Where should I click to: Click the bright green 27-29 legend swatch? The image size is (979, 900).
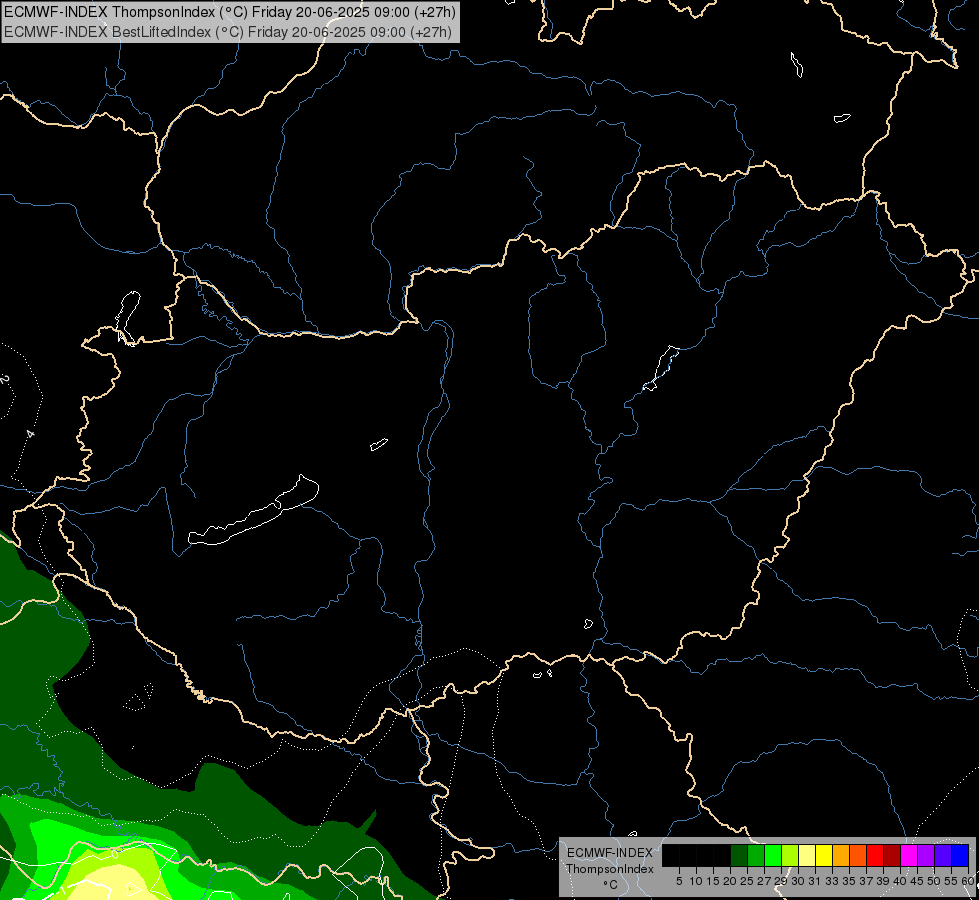(x=773, y=856)
